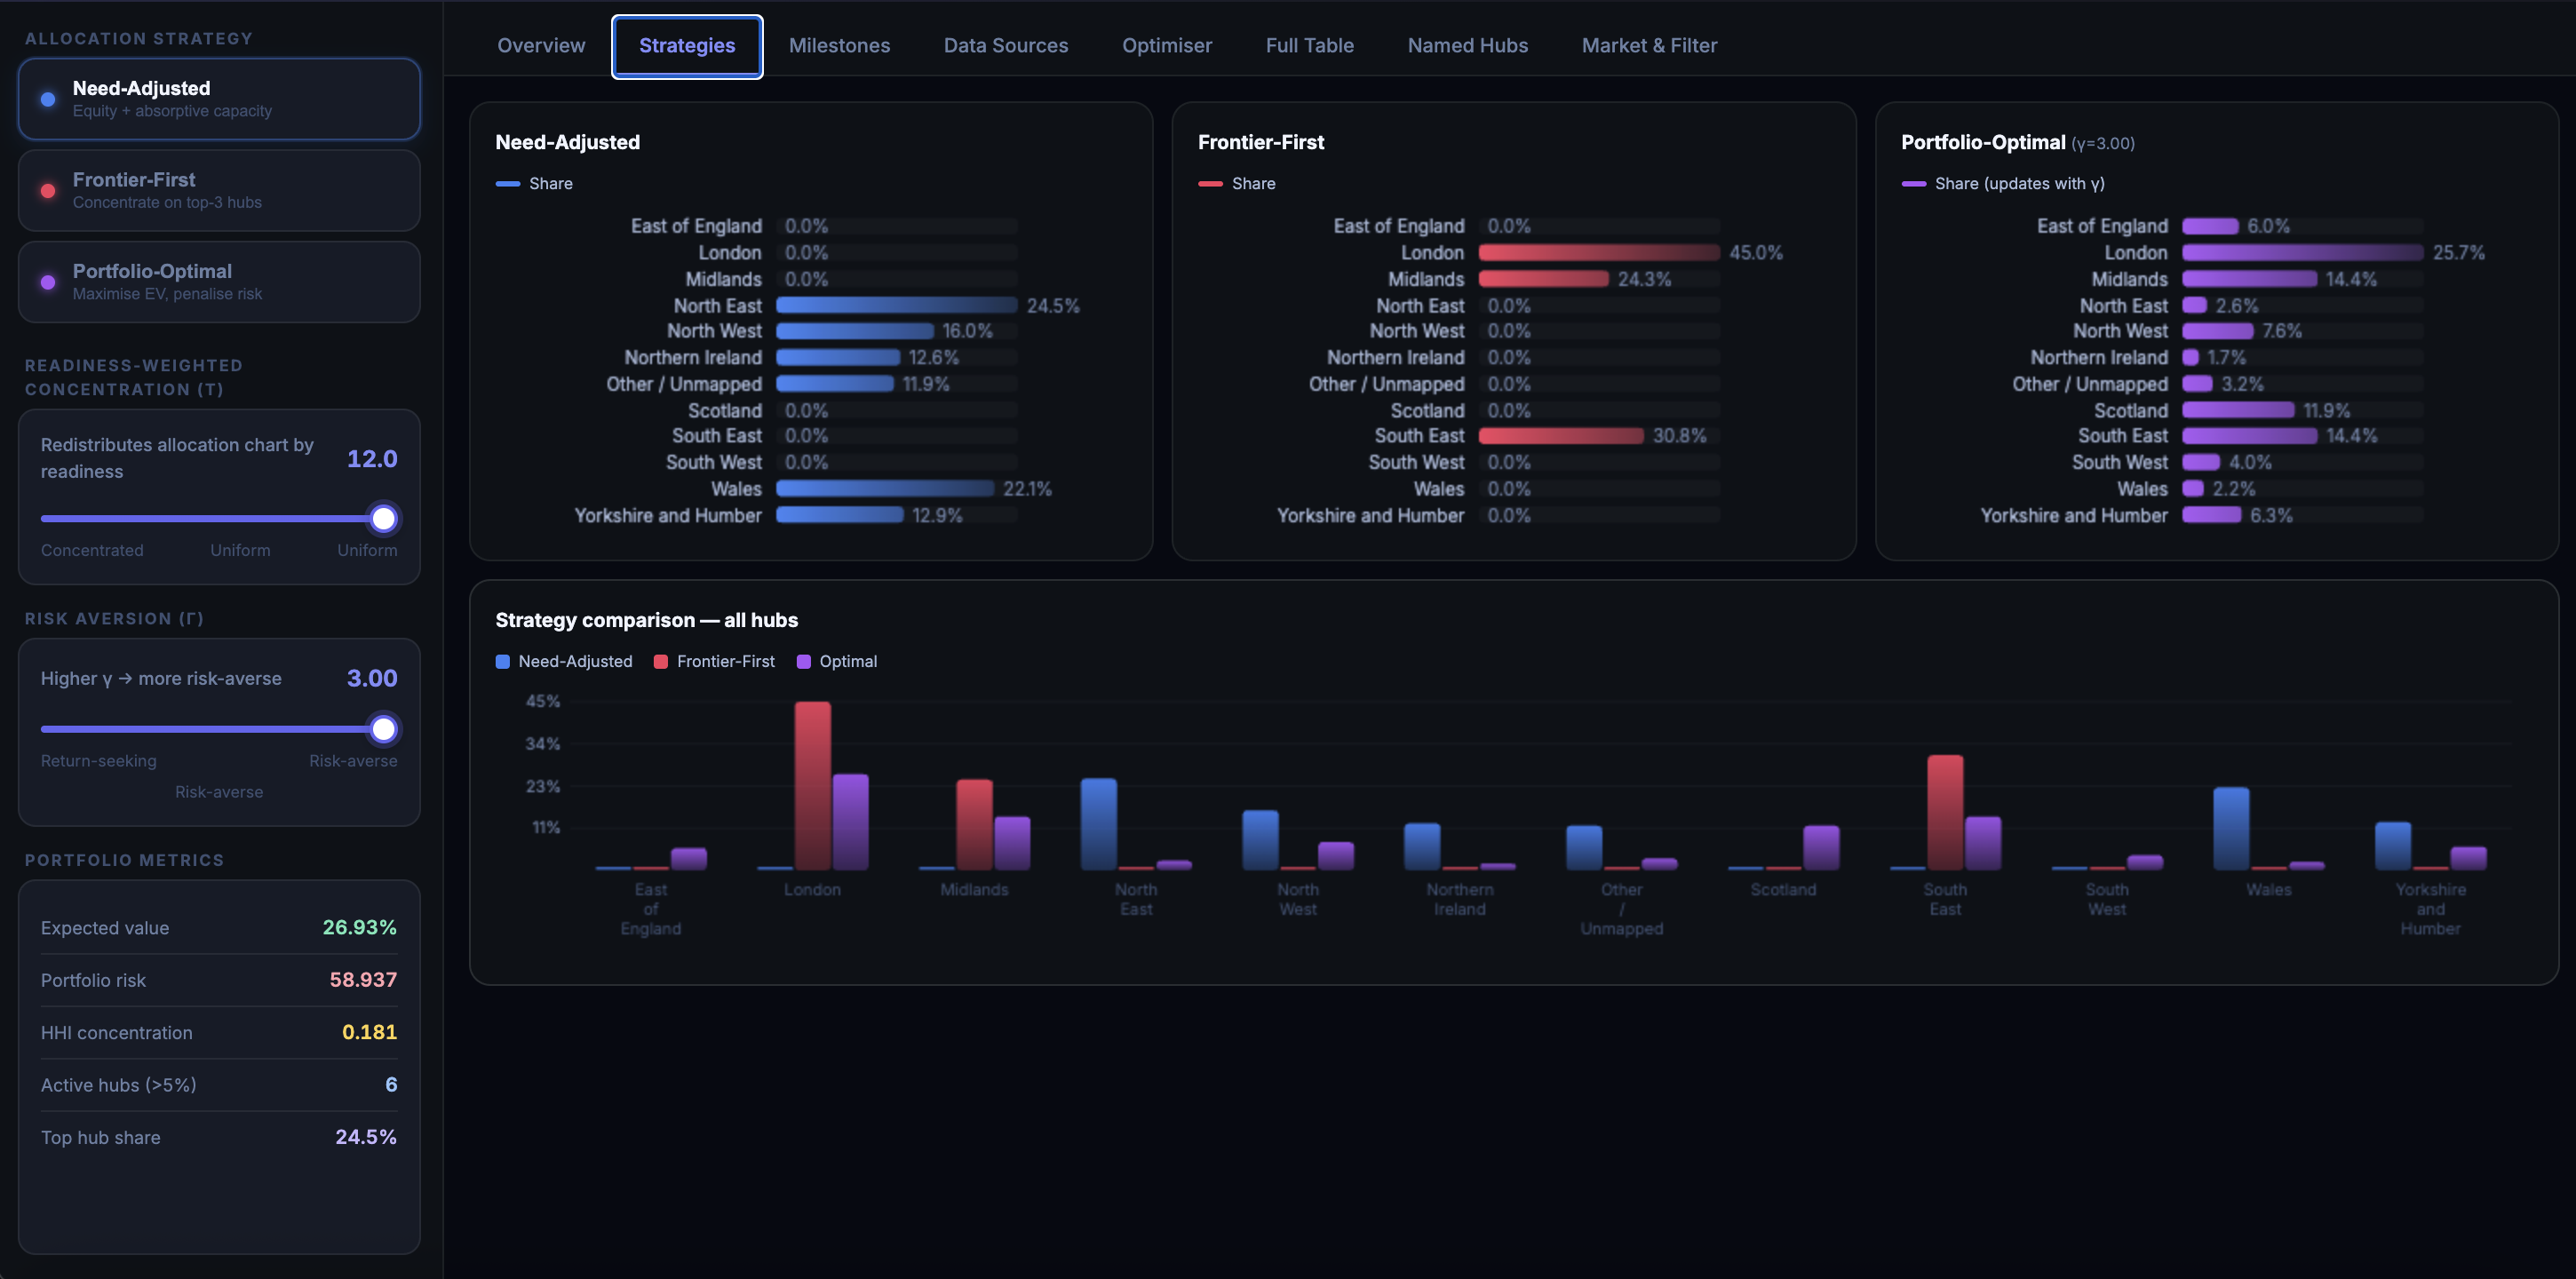Click the risk aversion slider handle

click(383, 729)
